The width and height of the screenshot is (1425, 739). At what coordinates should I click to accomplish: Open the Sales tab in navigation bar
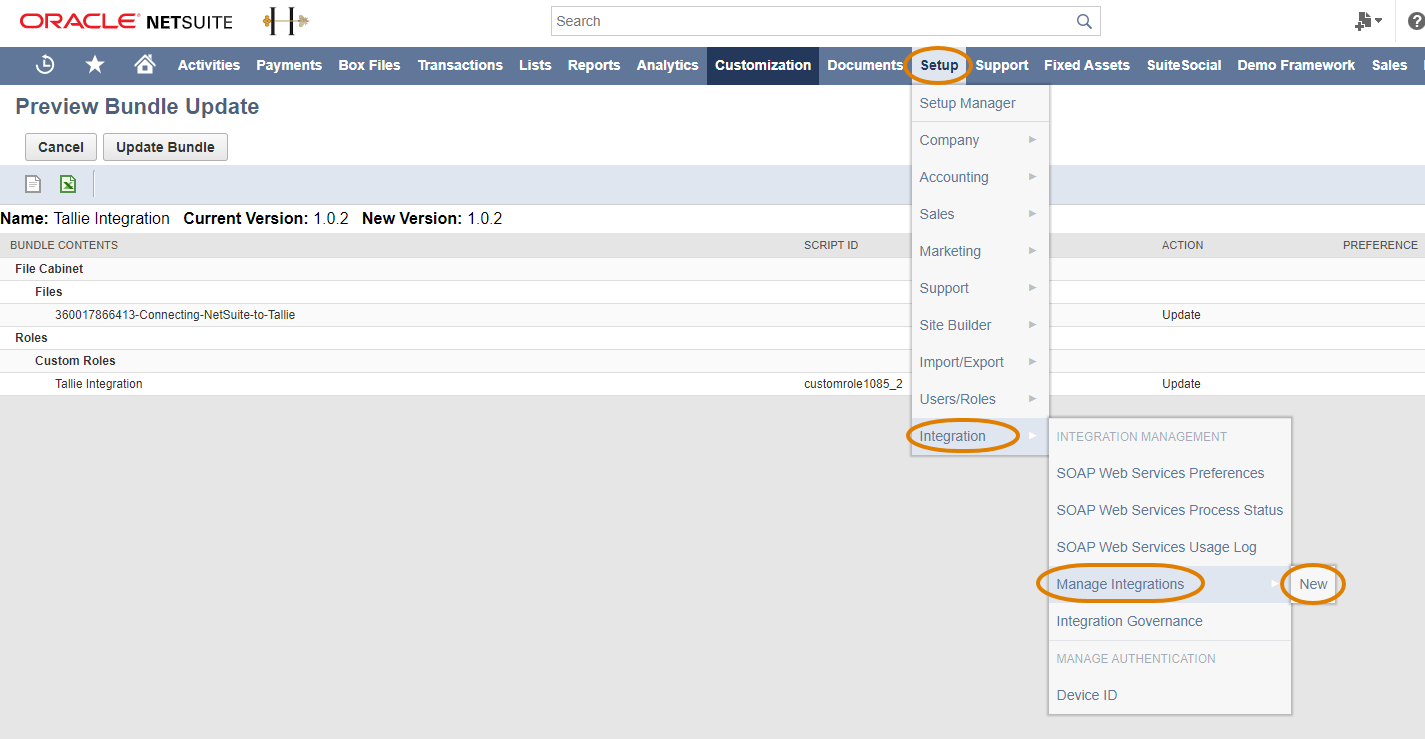tap(1389, 65)
